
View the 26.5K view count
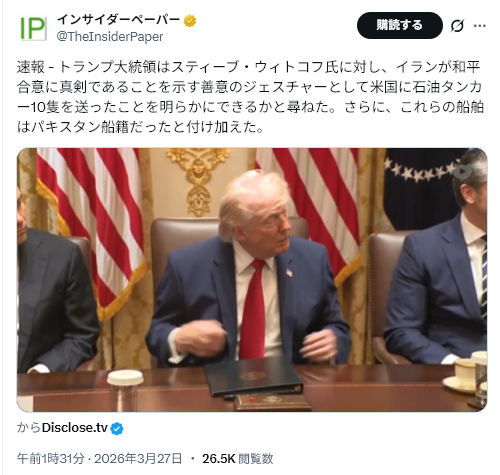click(219, 459)
